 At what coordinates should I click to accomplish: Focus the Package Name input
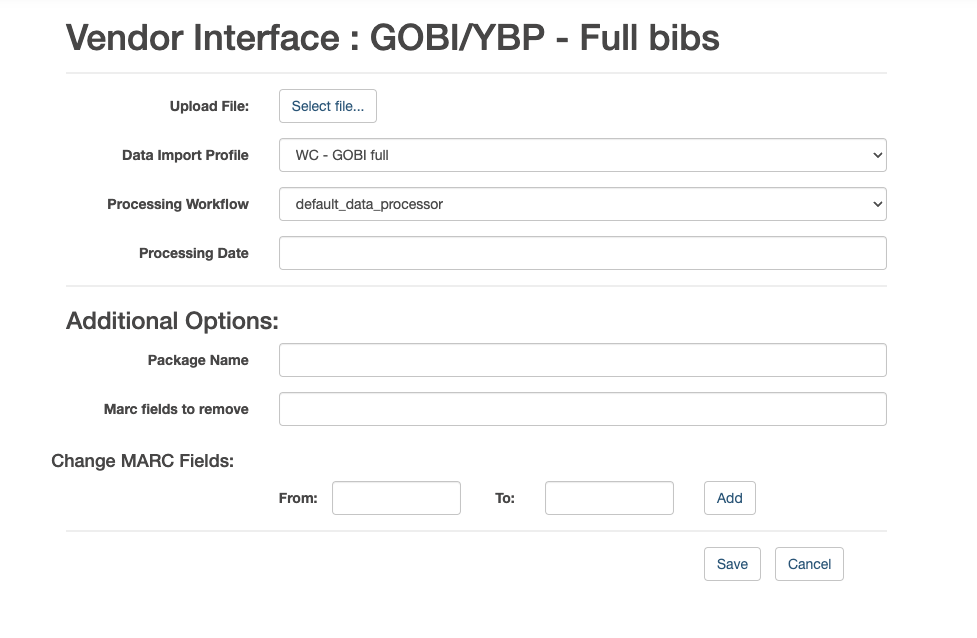[x=583, y=360]
